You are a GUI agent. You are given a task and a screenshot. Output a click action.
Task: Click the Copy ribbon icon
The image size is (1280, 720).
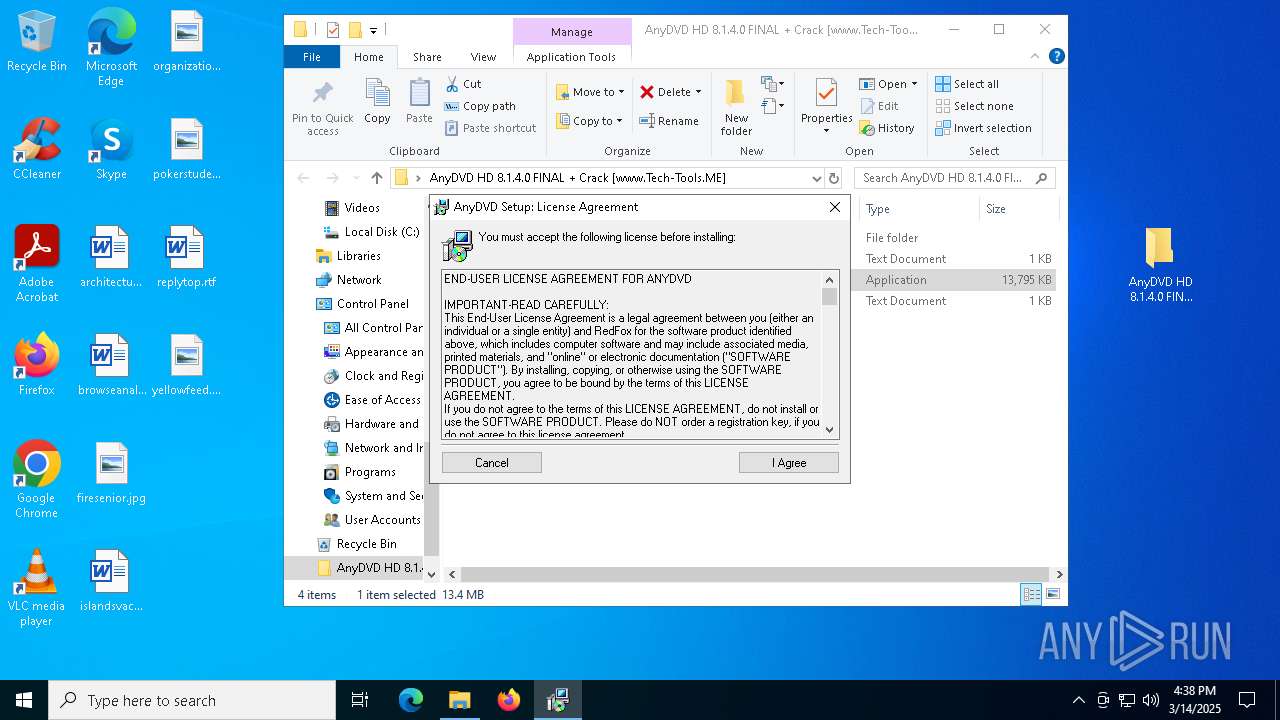377,102
